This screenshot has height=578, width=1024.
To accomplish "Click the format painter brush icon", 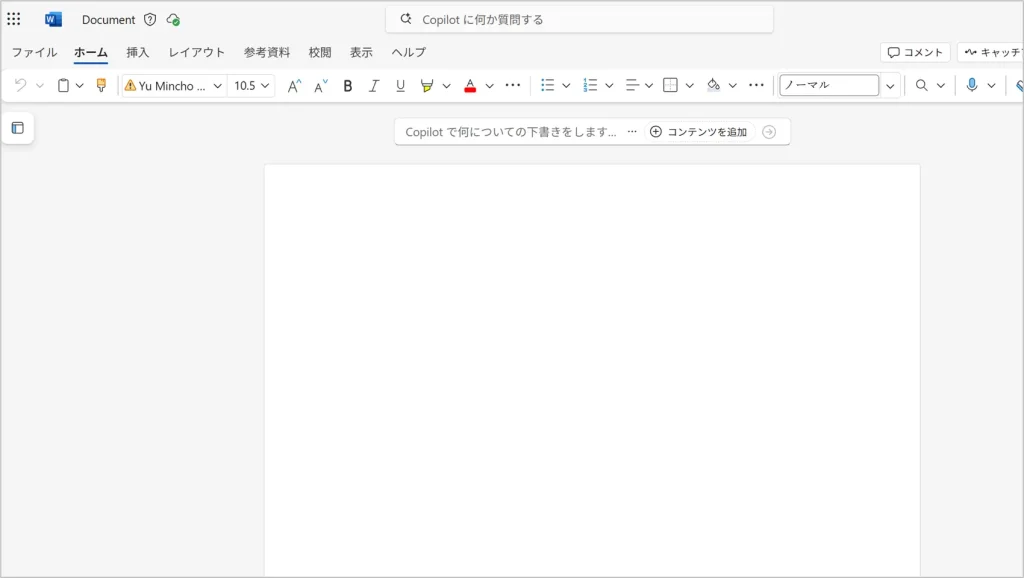I will pos(101,86).
